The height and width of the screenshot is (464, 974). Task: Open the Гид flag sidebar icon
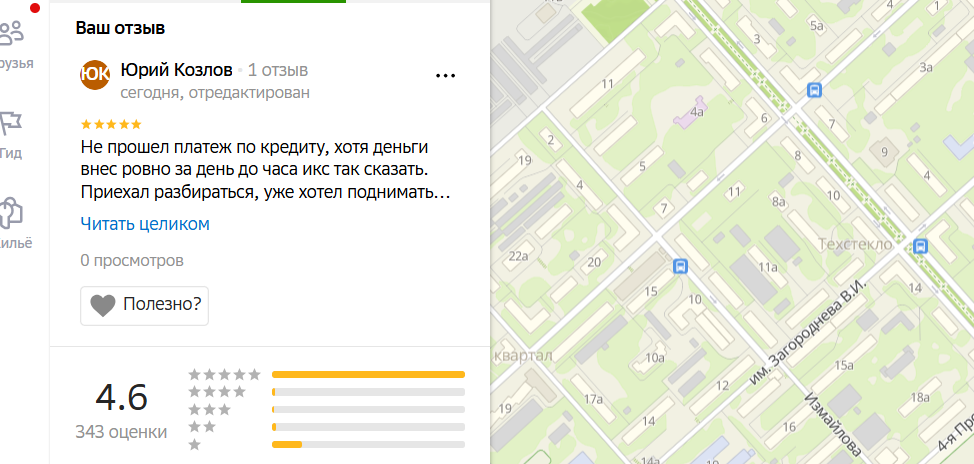11,124
